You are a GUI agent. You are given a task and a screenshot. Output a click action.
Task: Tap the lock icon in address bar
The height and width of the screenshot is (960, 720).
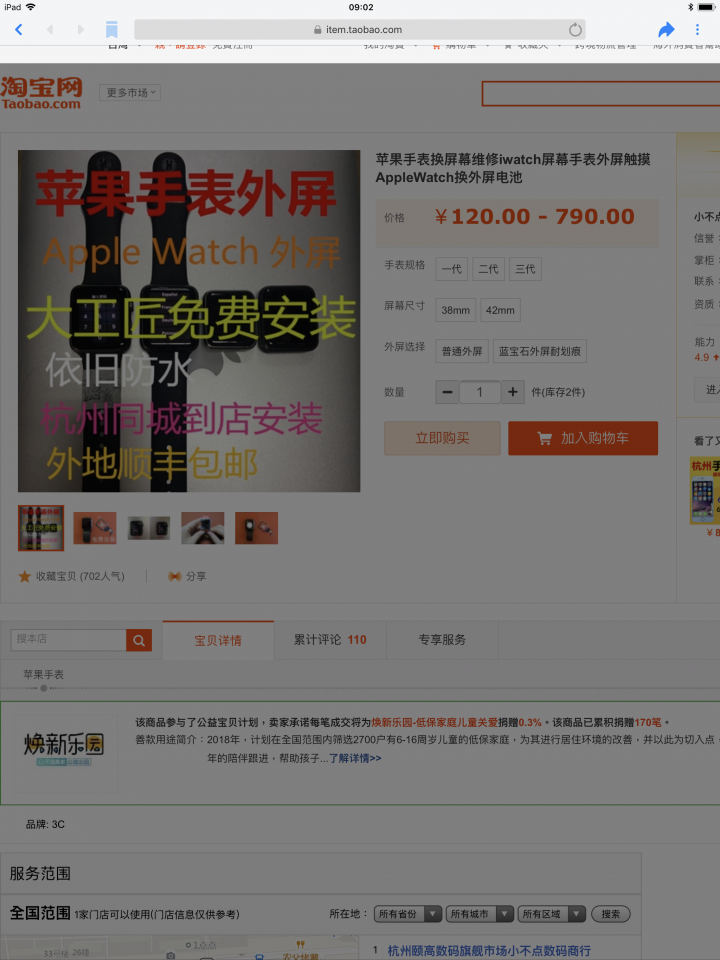pyautogui.click(x=317, y=29)
